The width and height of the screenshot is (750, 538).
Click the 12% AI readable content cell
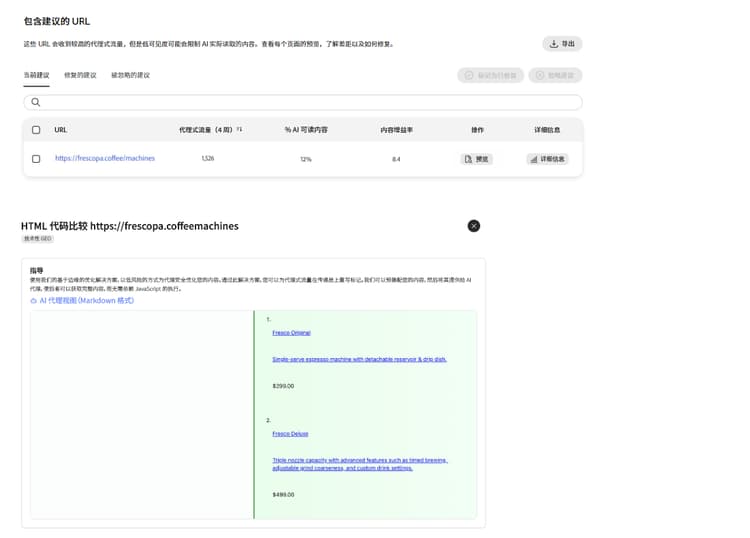[306, 159]
